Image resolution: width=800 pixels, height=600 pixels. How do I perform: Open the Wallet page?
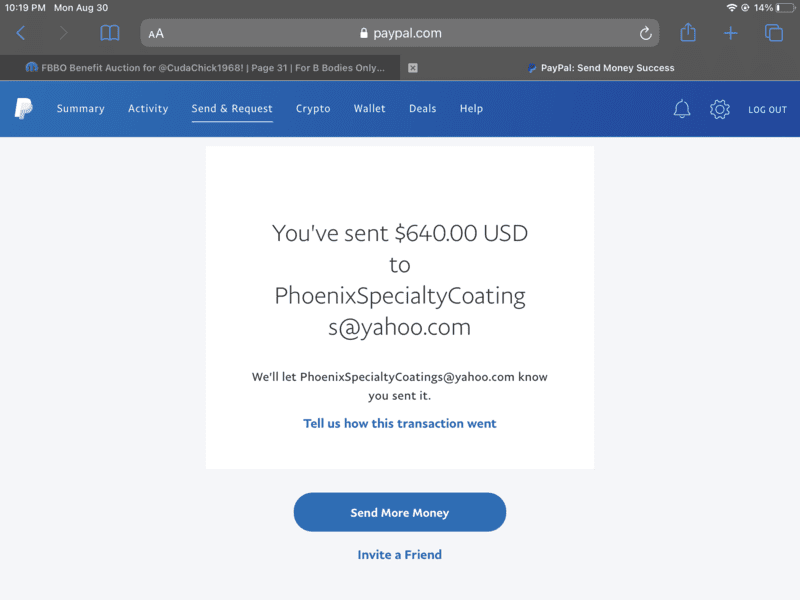(369, 109)
